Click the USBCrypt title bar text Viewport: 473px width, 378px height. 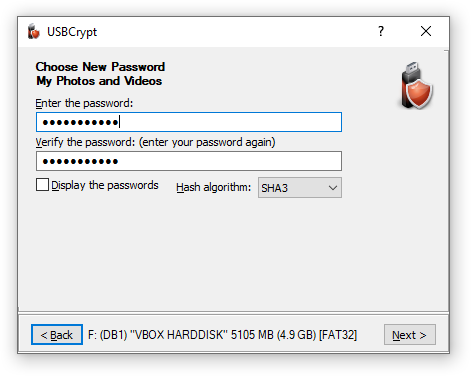click(72, 32)
